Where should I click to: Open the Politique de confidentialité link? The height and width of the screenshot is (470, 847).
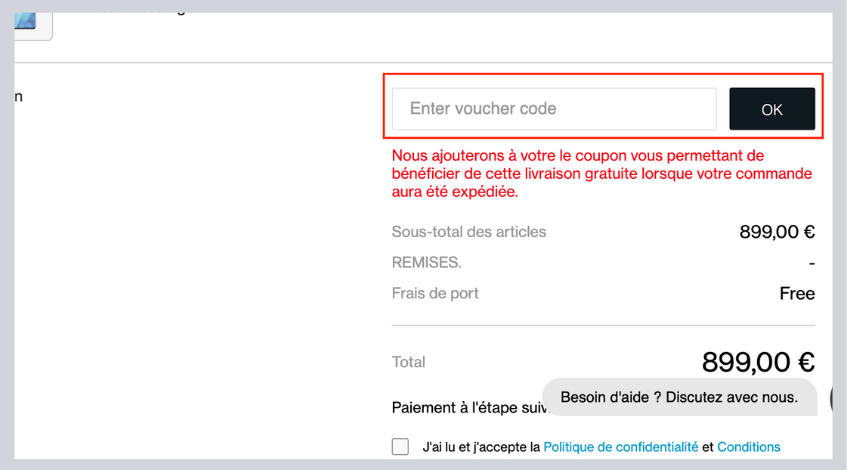pos(620,447)
